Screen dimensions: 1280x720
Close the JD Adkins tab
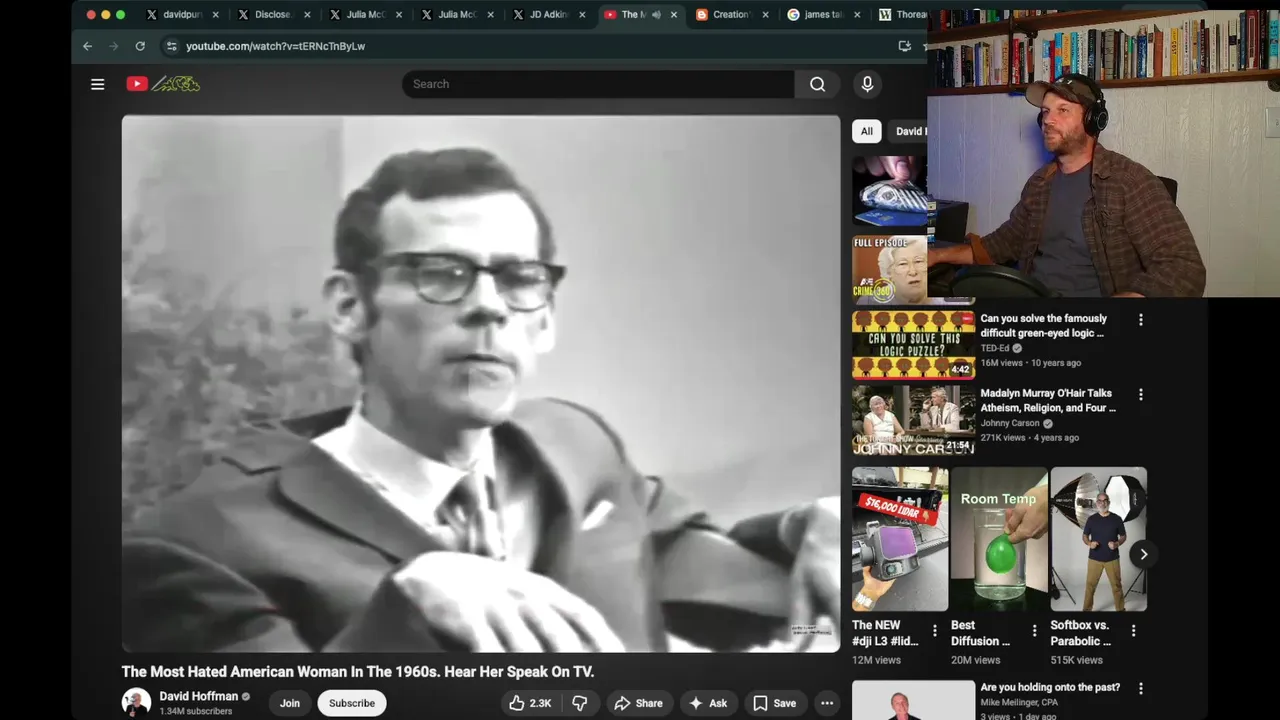[x=582, y=15]
